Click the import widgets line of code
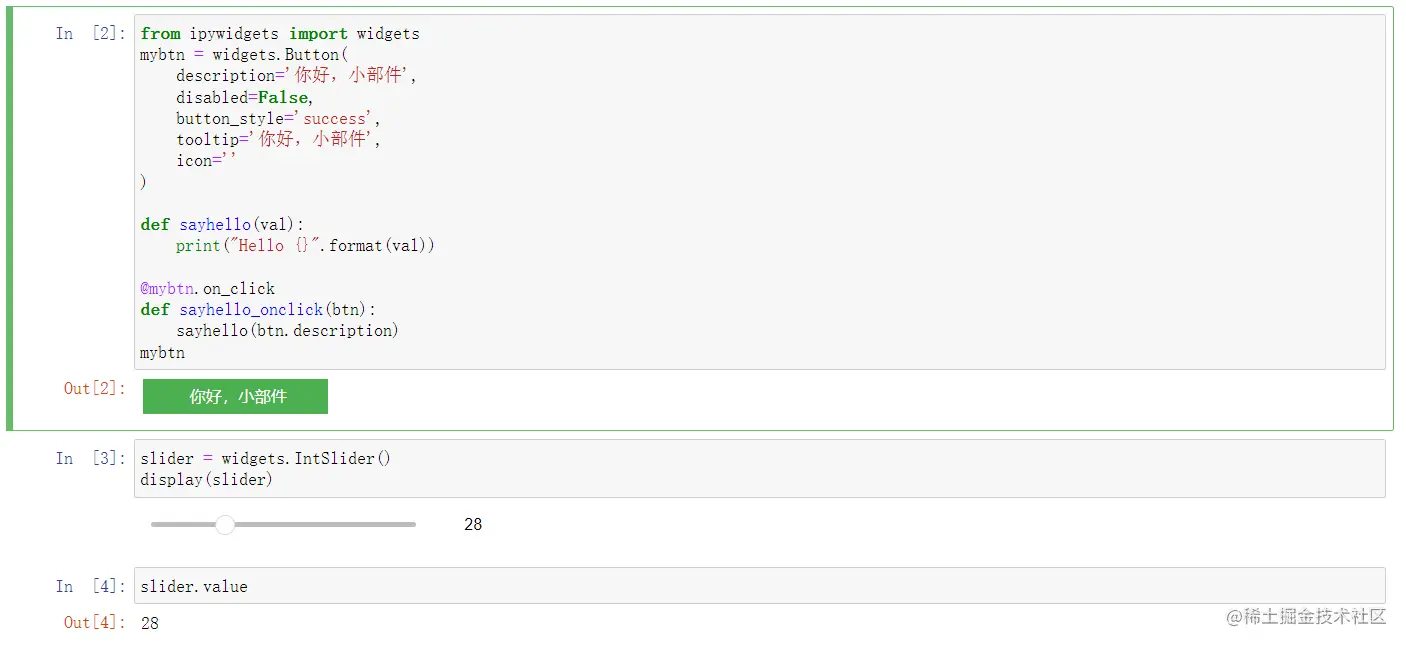The height and width of the screenshot is (646, 1406). [x=279, y=33]
